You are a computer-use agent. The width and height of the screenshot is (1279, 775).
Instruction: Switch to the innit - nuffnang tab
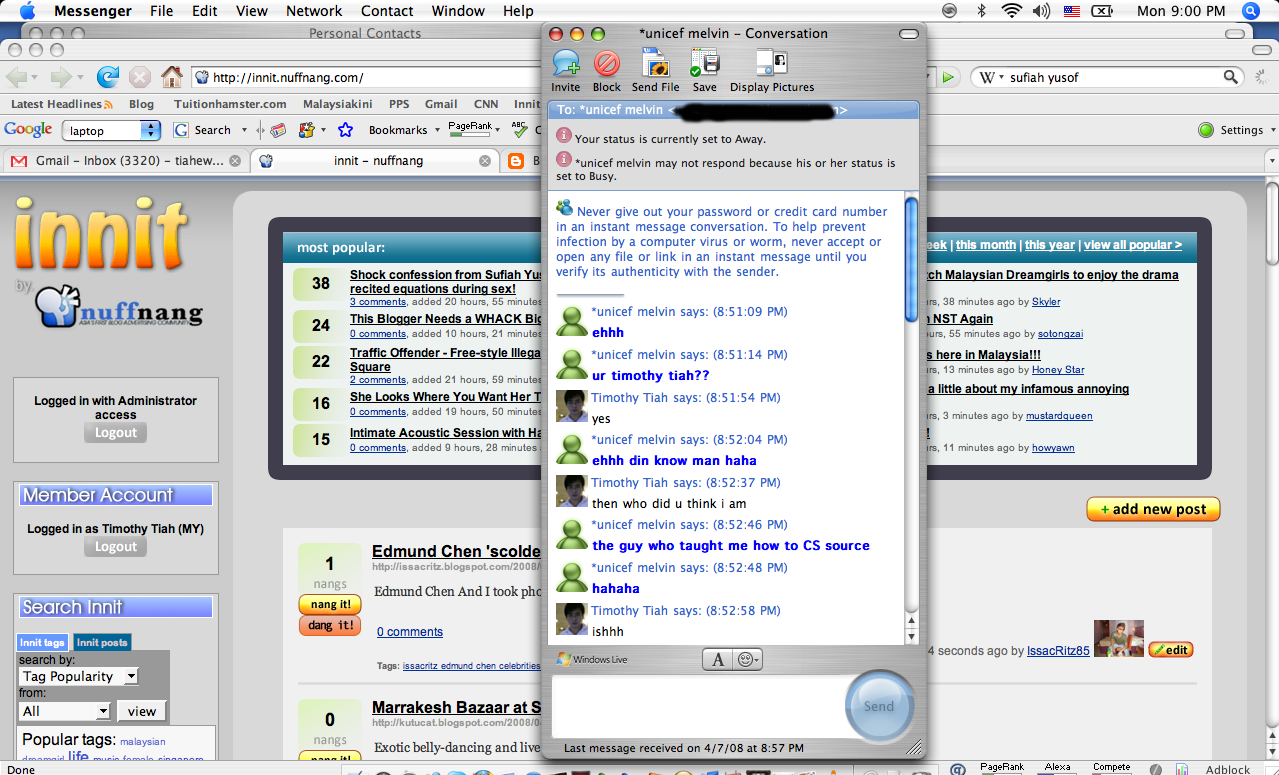[376, 160]
